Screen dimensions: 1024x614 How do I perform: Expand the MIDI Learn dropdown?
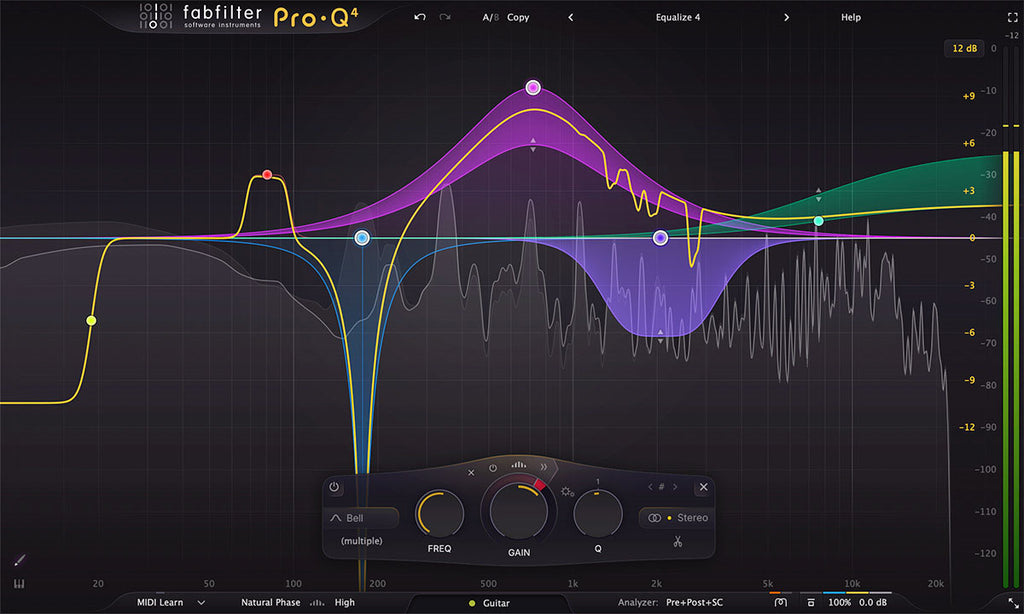coord(200,602)
